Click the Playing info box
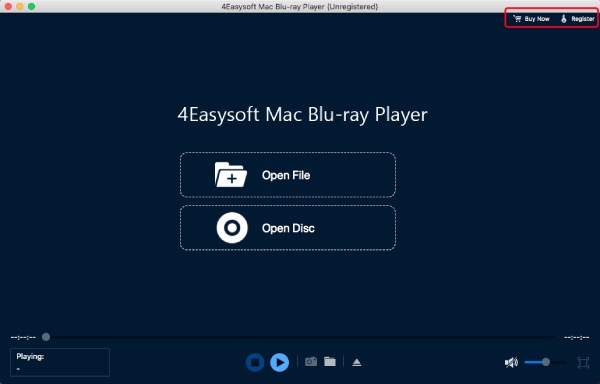Screen dimensions: 600x384 [60, 362]
